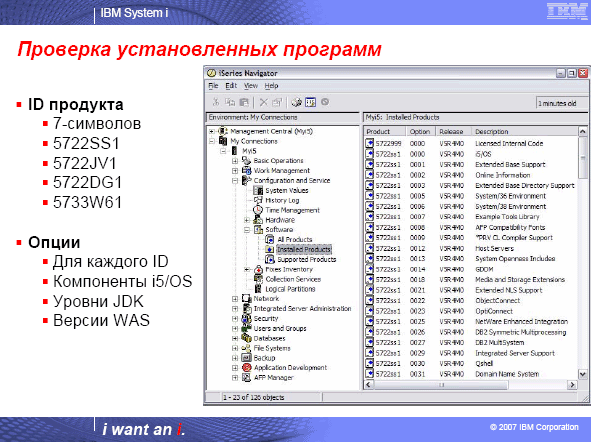
Task: Expand the File Systems node
Action: pyautogui.click(x=235, y=348)
